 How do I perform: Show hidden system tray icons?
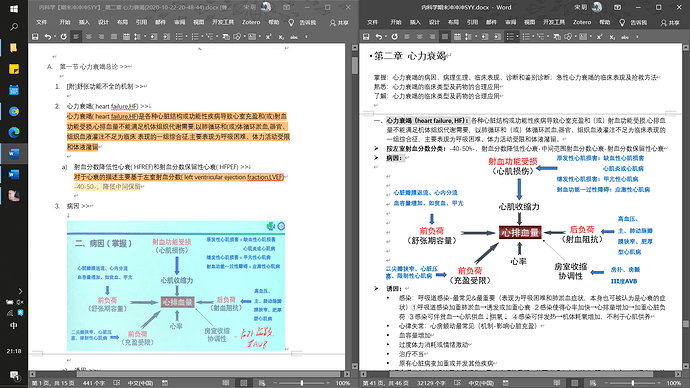[x=20, y=291]
